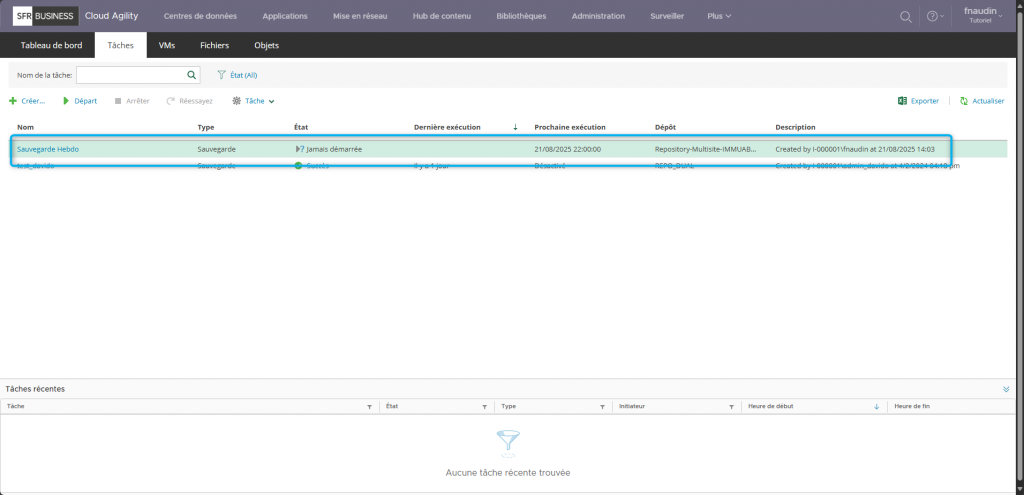Click the SFR Business logo
Screen dimensions: 1024x495
point(46,16)
